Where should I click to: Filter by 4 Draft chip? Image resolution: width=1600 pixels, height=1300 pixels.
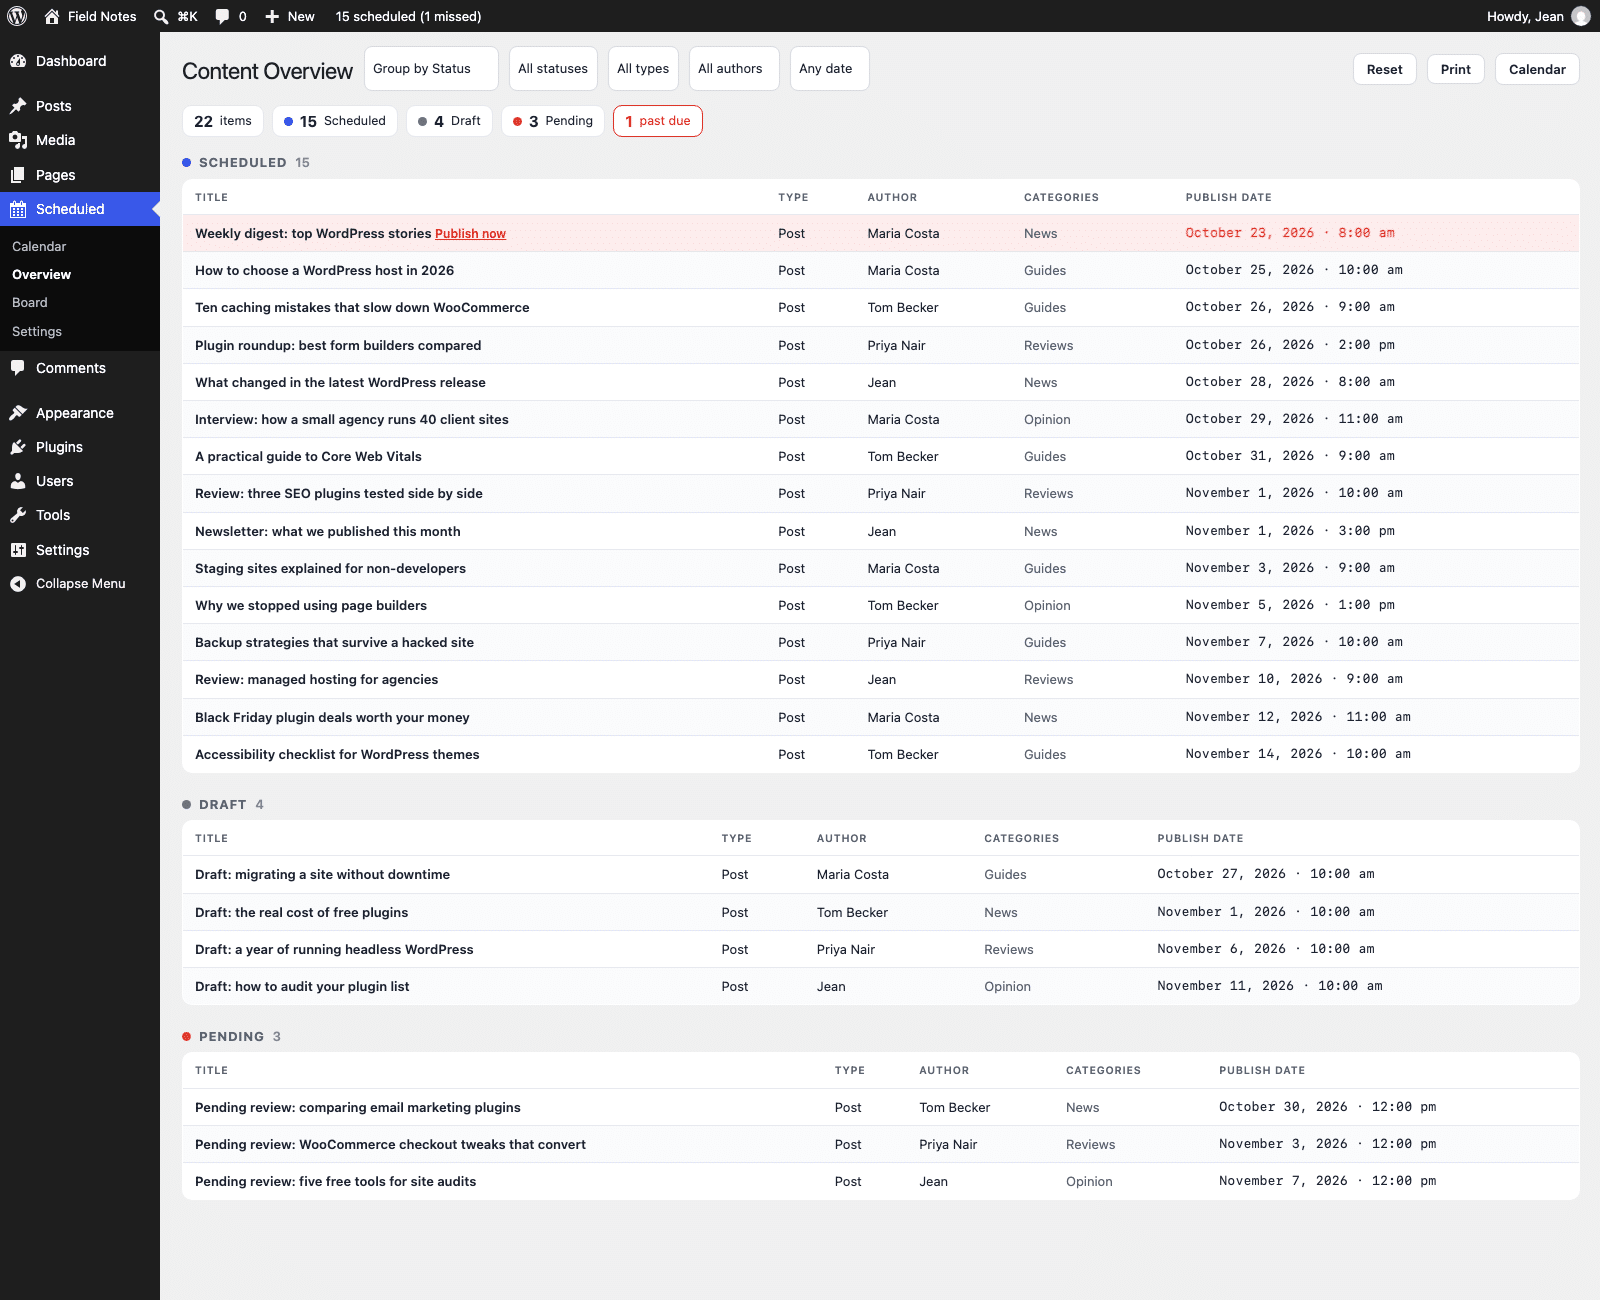[450, 121]
